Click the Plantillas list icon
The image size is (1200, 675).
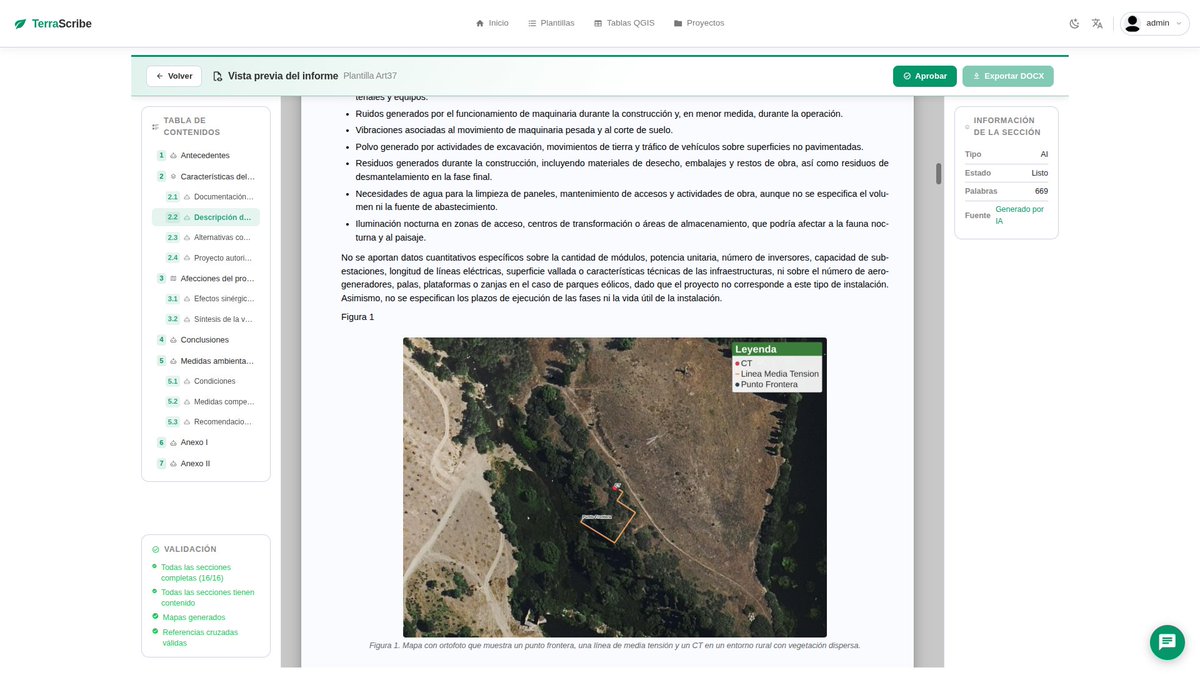tap(532, 23)
